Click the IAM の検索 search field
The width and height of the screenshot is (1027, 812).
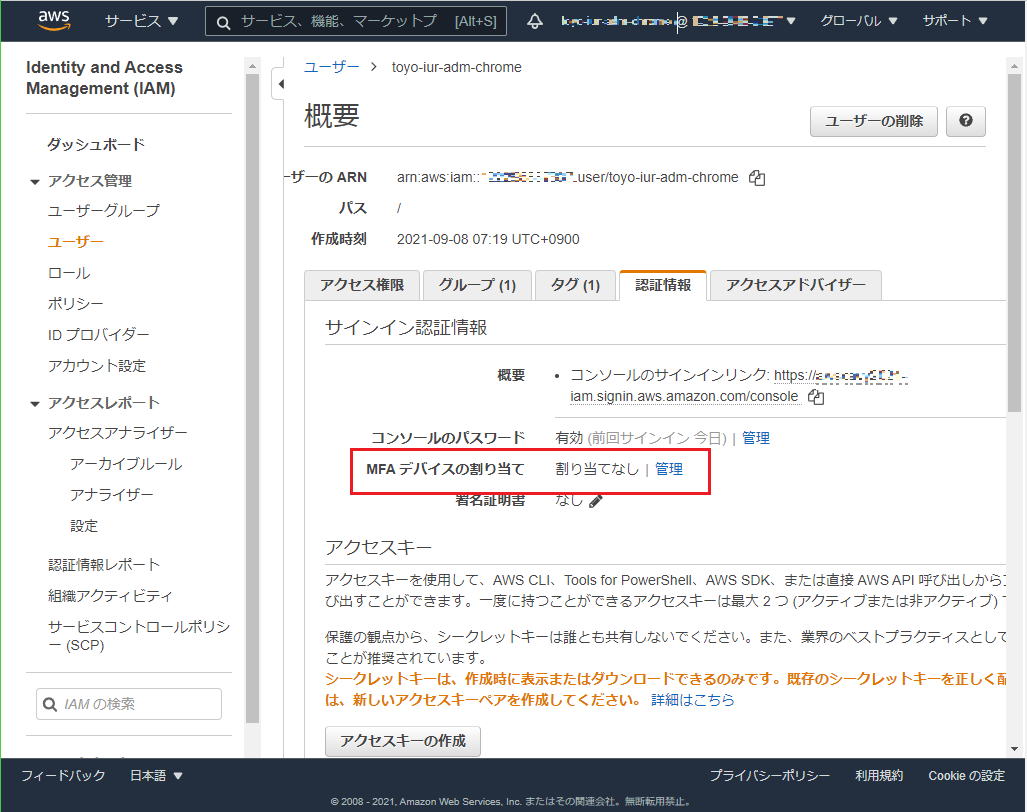128,704
